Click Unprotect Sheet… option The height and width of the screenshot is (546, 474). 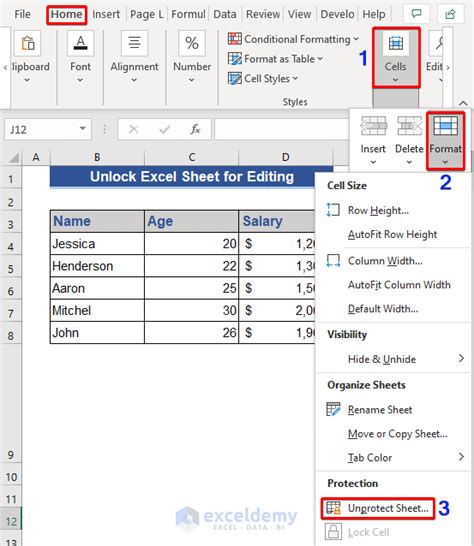pos(378,508)
